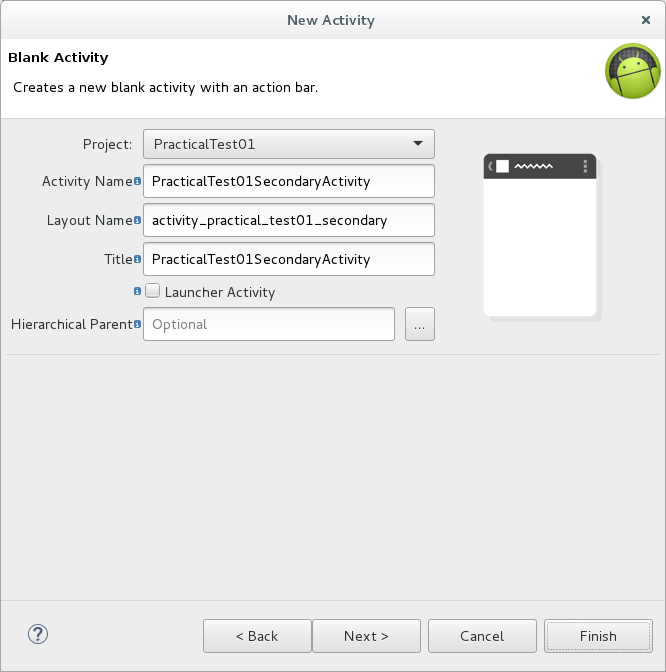Click the 'Creates a new blank activity' description

(165, 87)
